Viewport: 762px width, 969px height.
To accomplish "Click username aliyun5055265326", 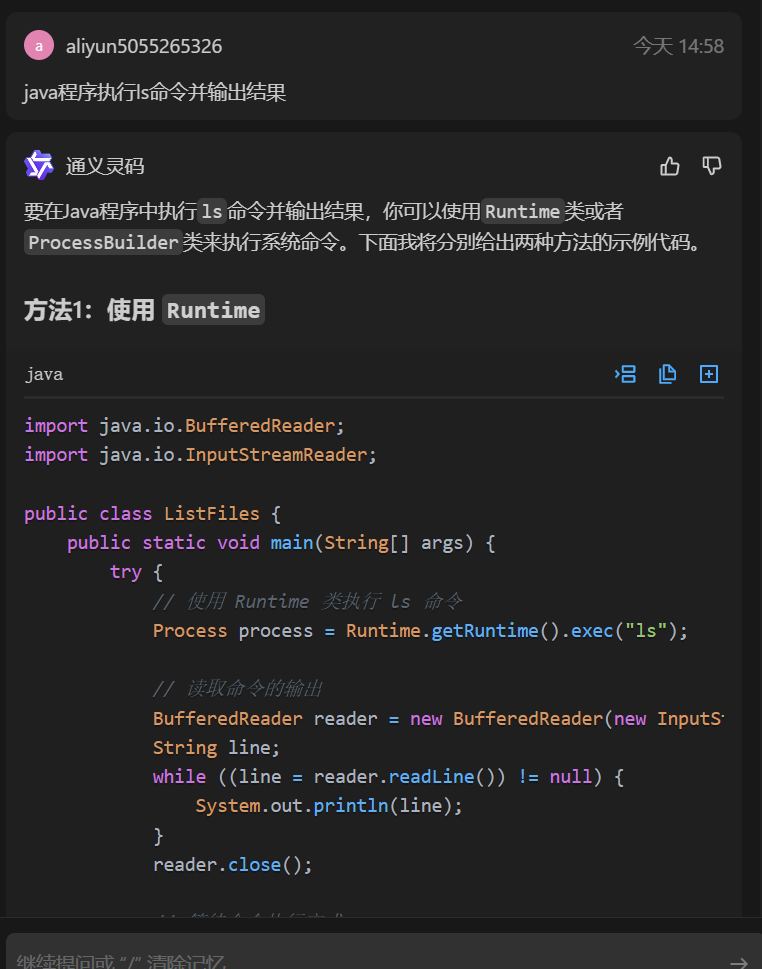I will [144, 46].
